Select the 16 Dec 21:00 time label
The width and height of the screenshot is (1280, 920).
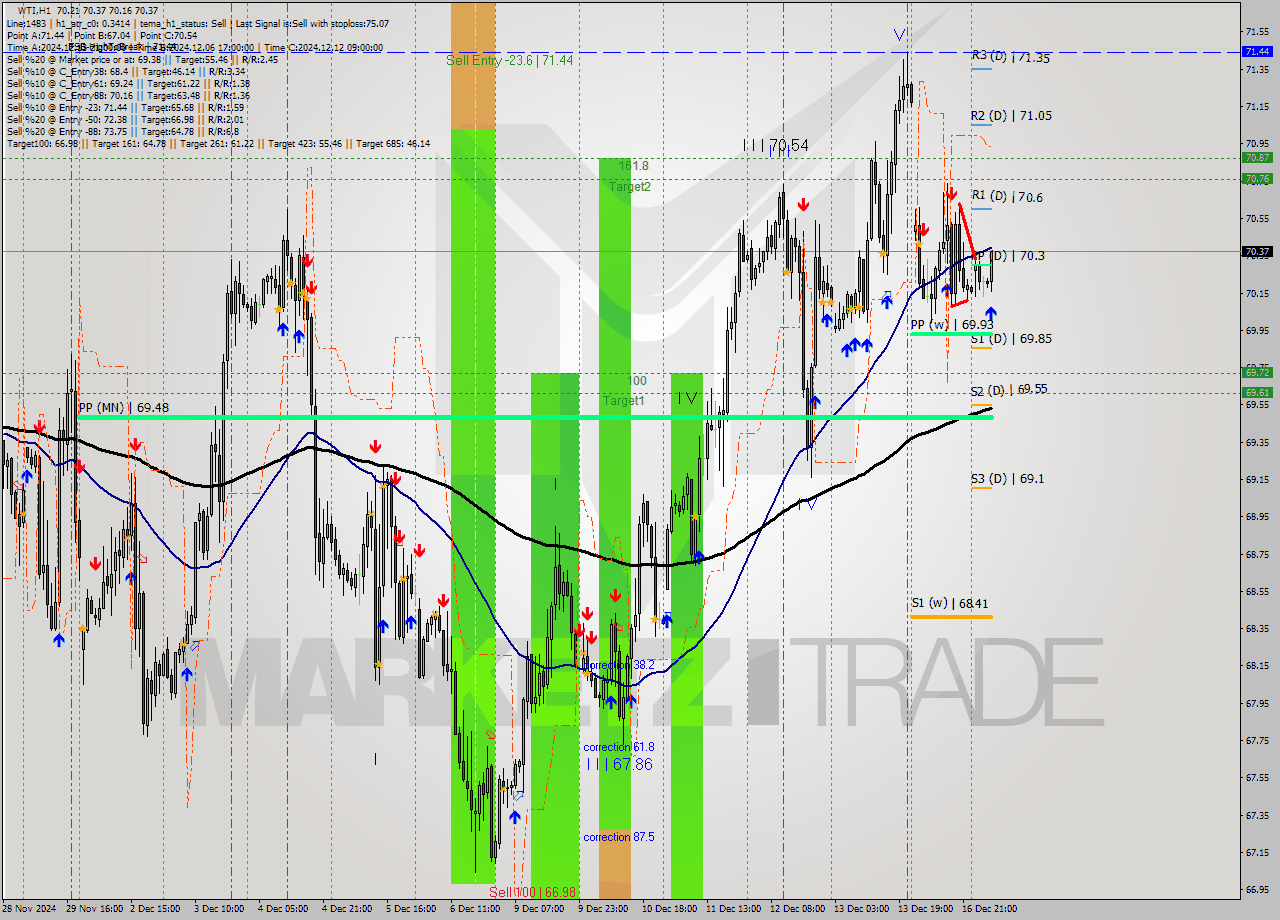point(990,909)
